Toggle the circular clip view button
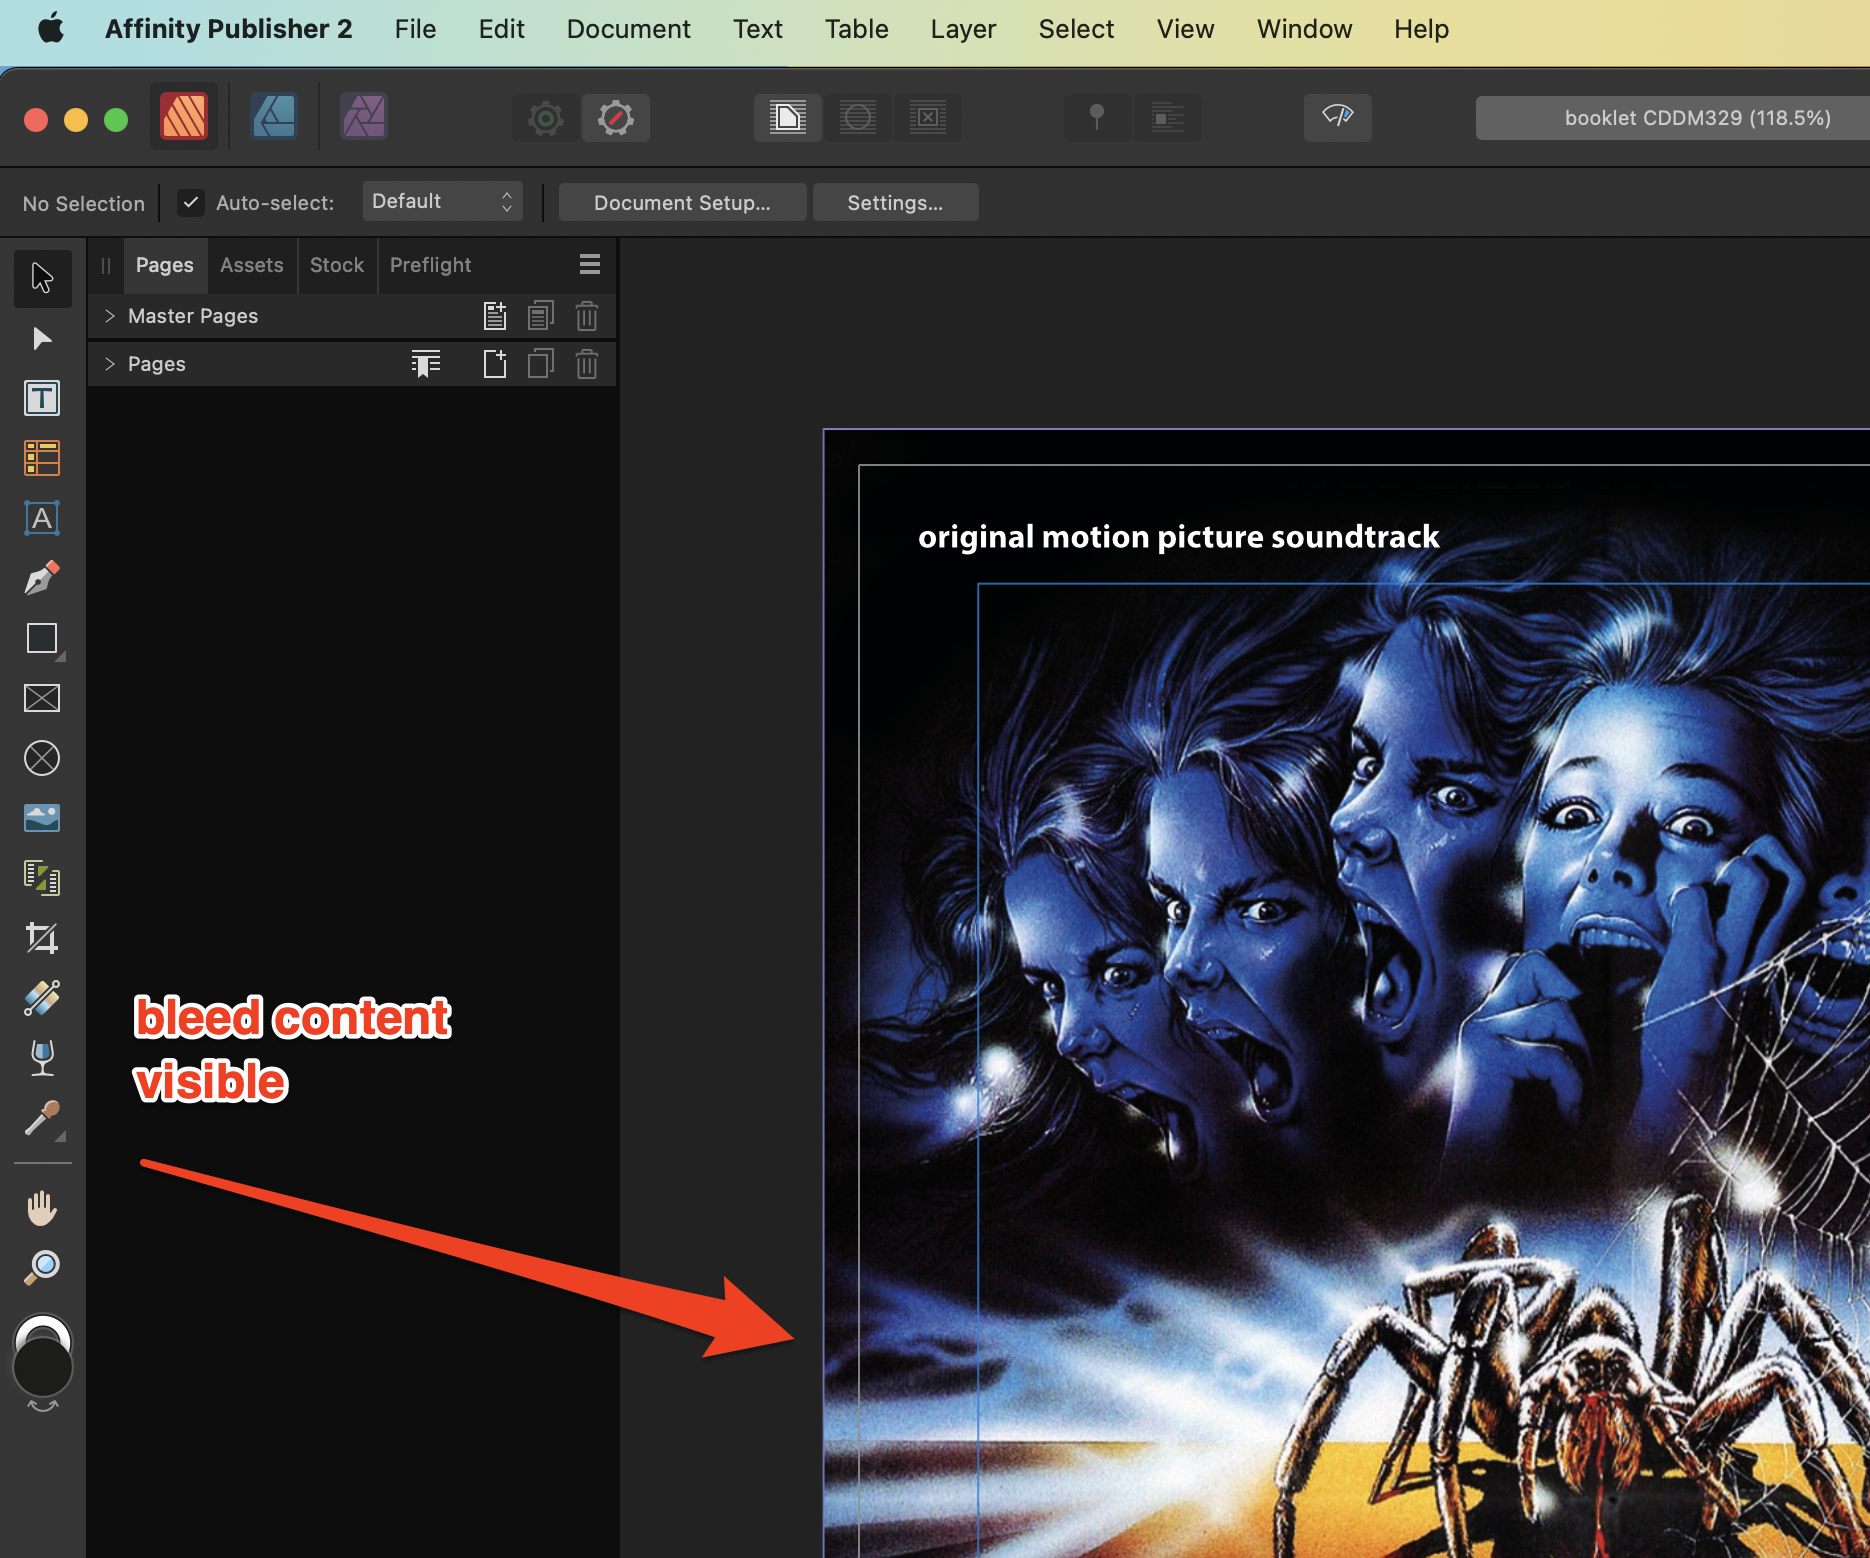Screen dimensions: 1870x1558 coord(858,118)
